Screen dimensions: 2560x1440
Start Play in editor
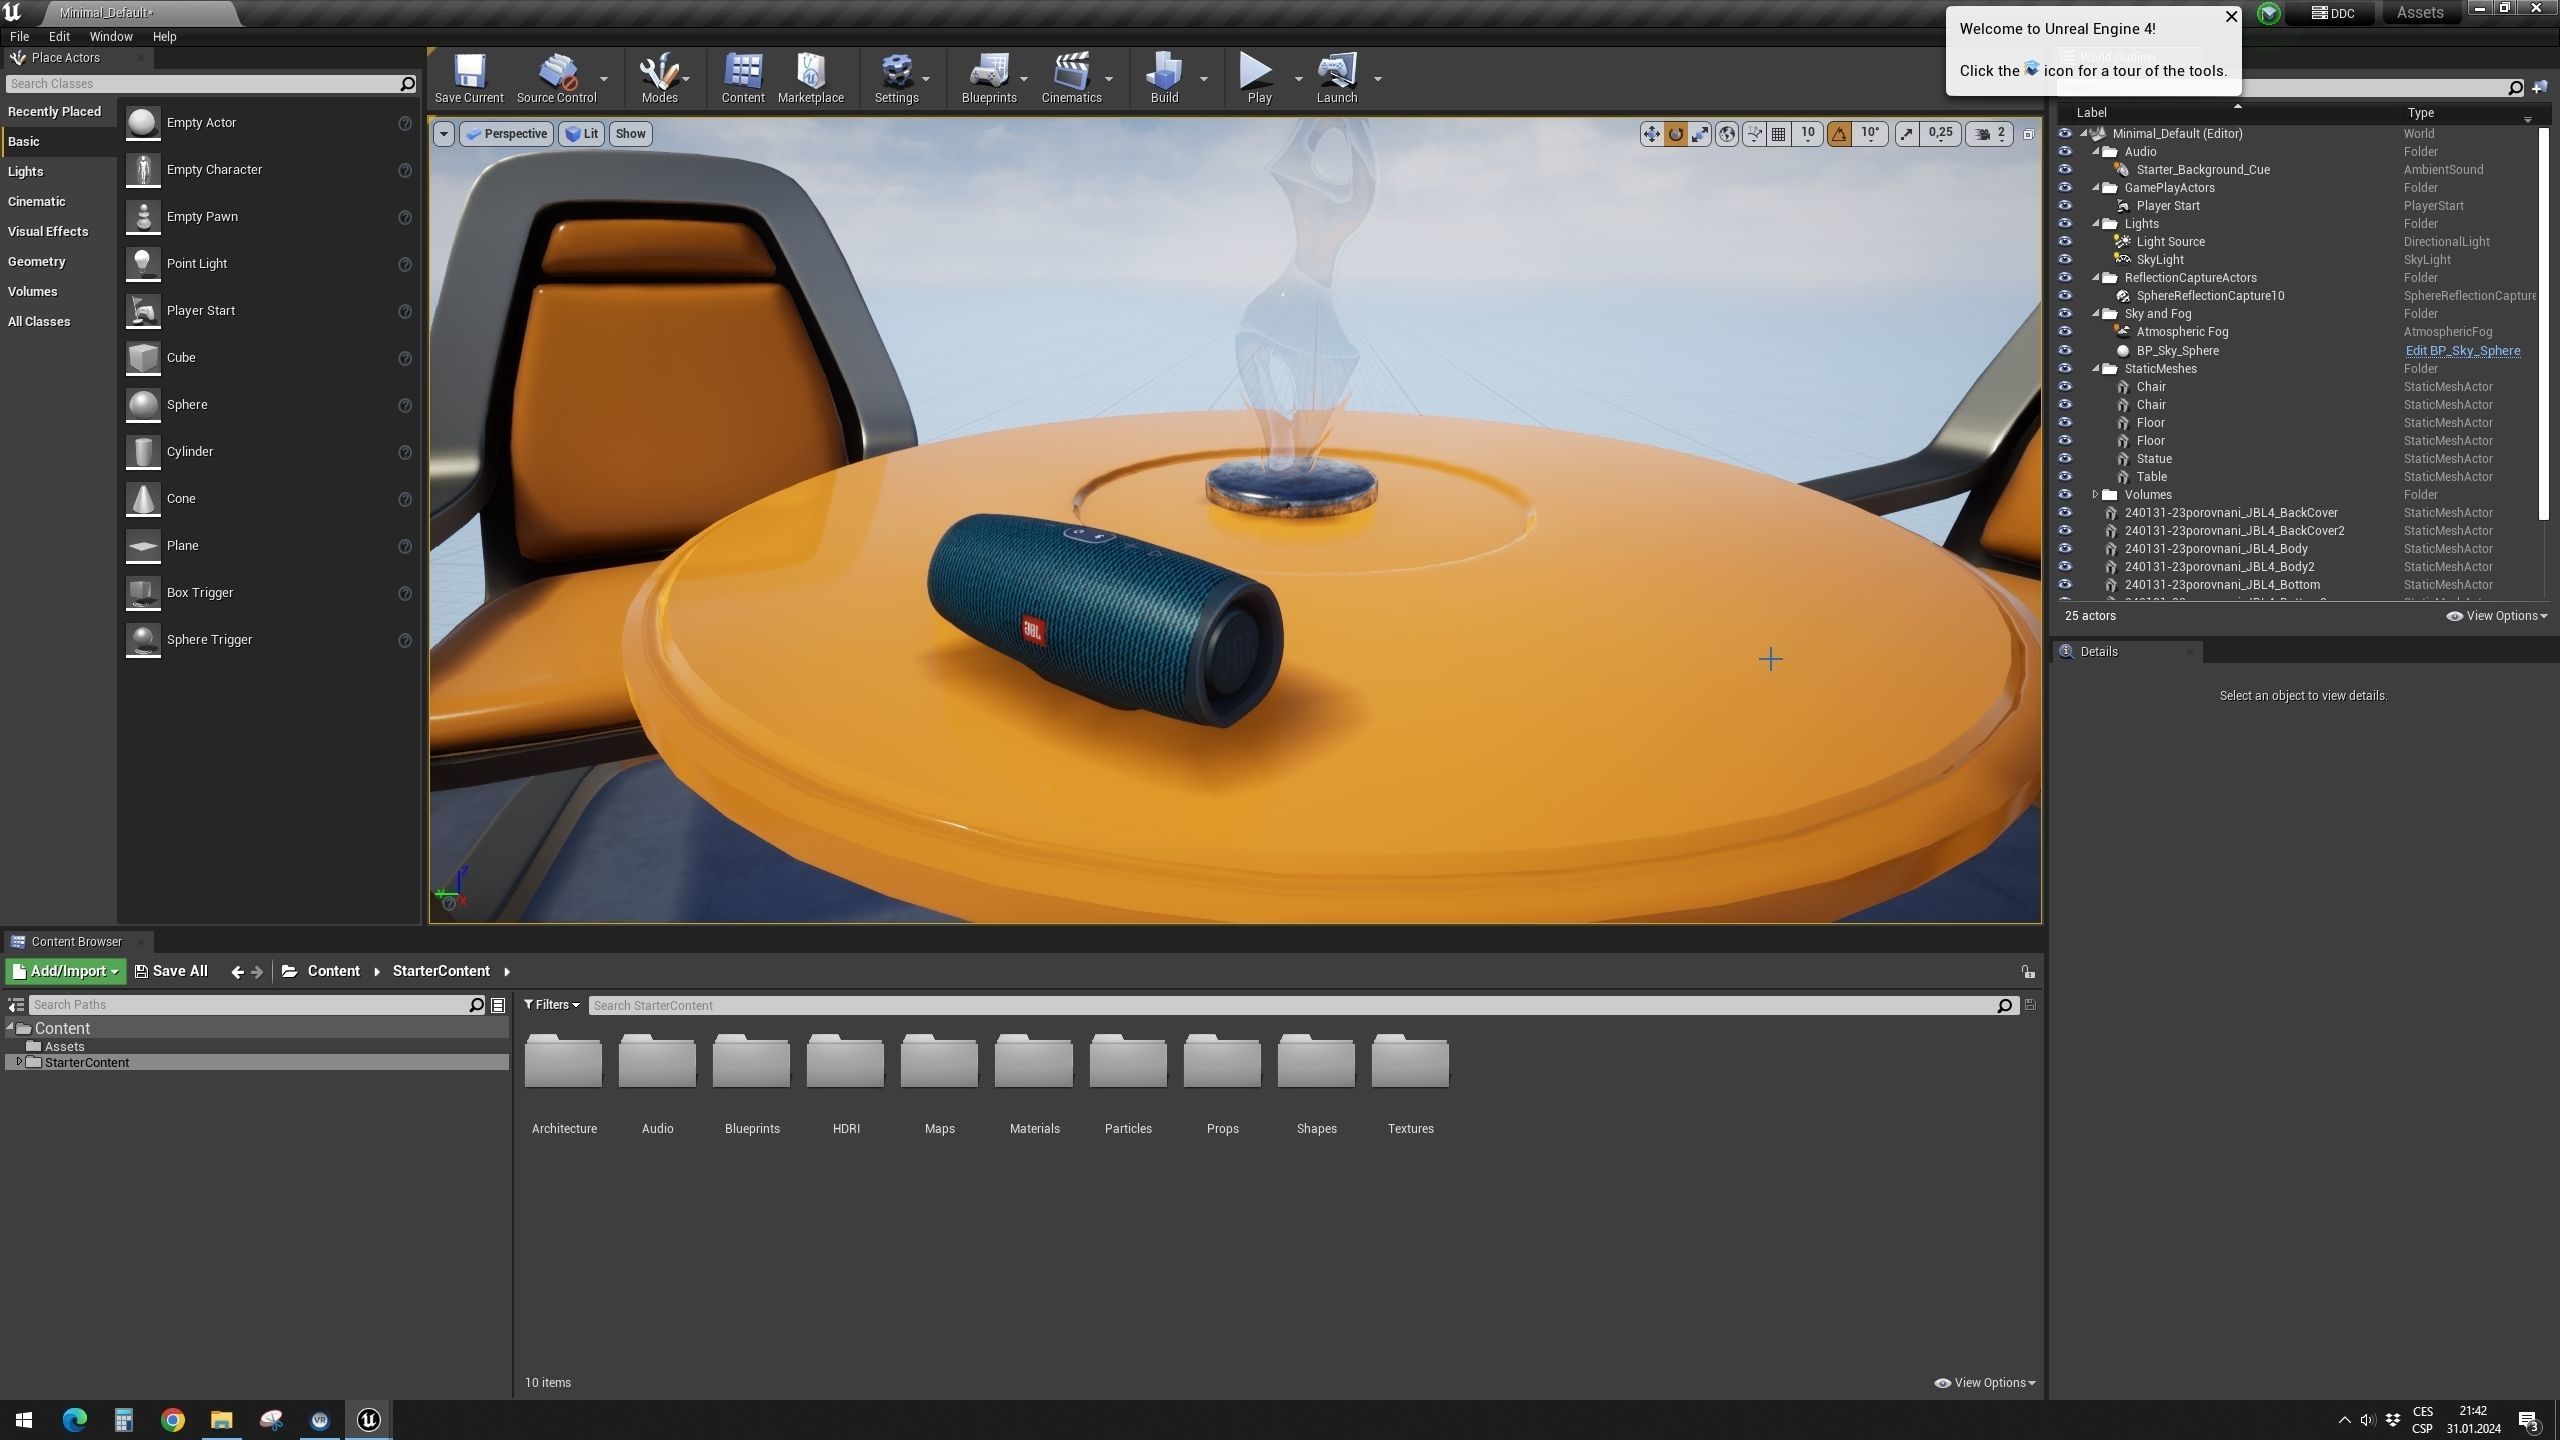coord(1259,78)
